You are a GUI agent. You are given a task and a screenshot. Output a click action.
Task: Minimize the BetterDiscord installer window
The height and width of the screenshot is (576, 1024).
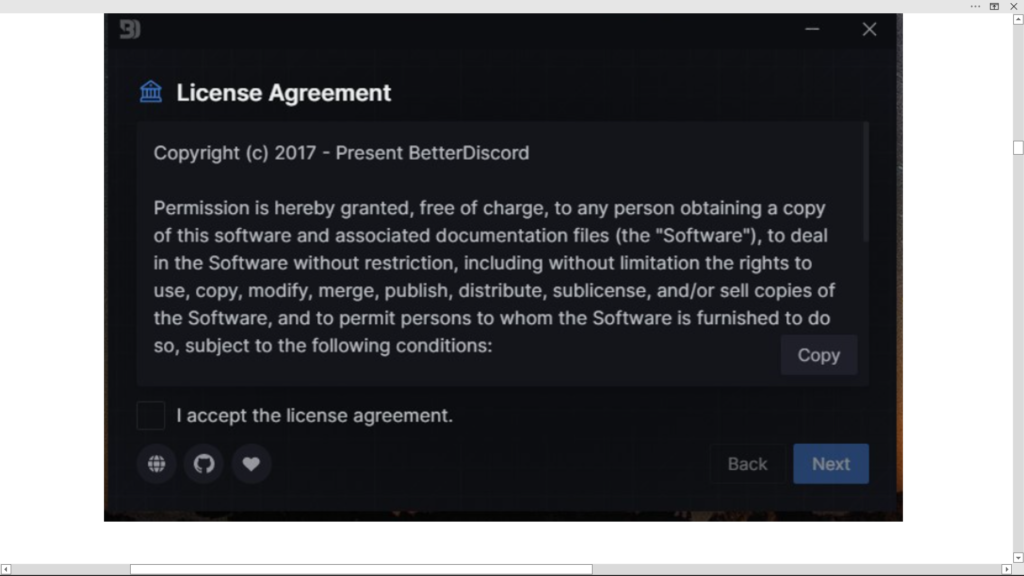[x=812, y=29]
